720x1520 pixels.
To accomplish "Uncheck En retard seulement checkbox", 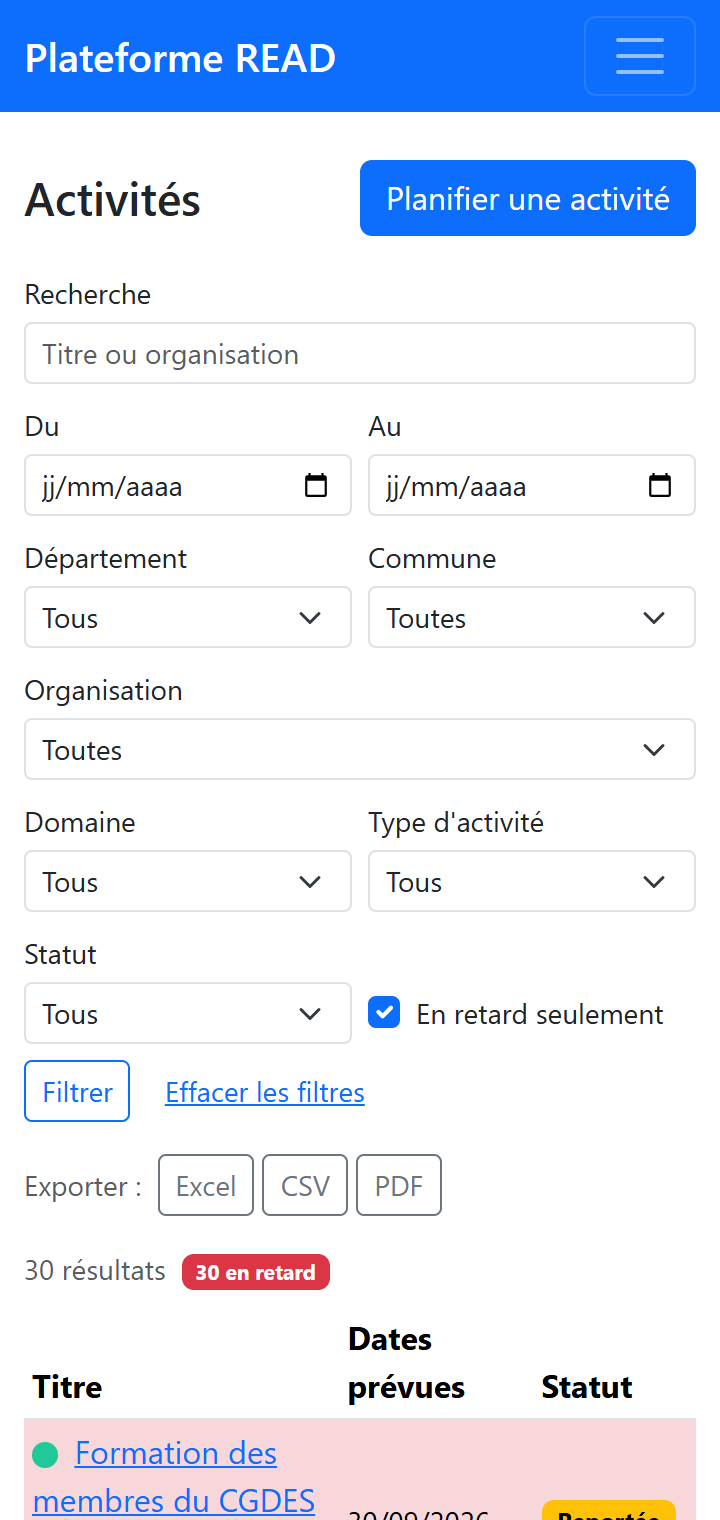I will tap(385, 1013).
